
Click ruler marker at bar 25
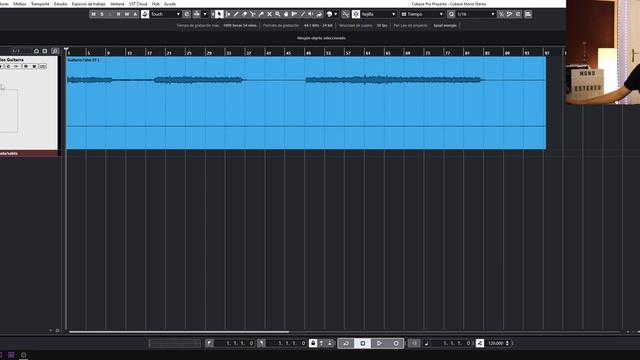pos(188,53)
